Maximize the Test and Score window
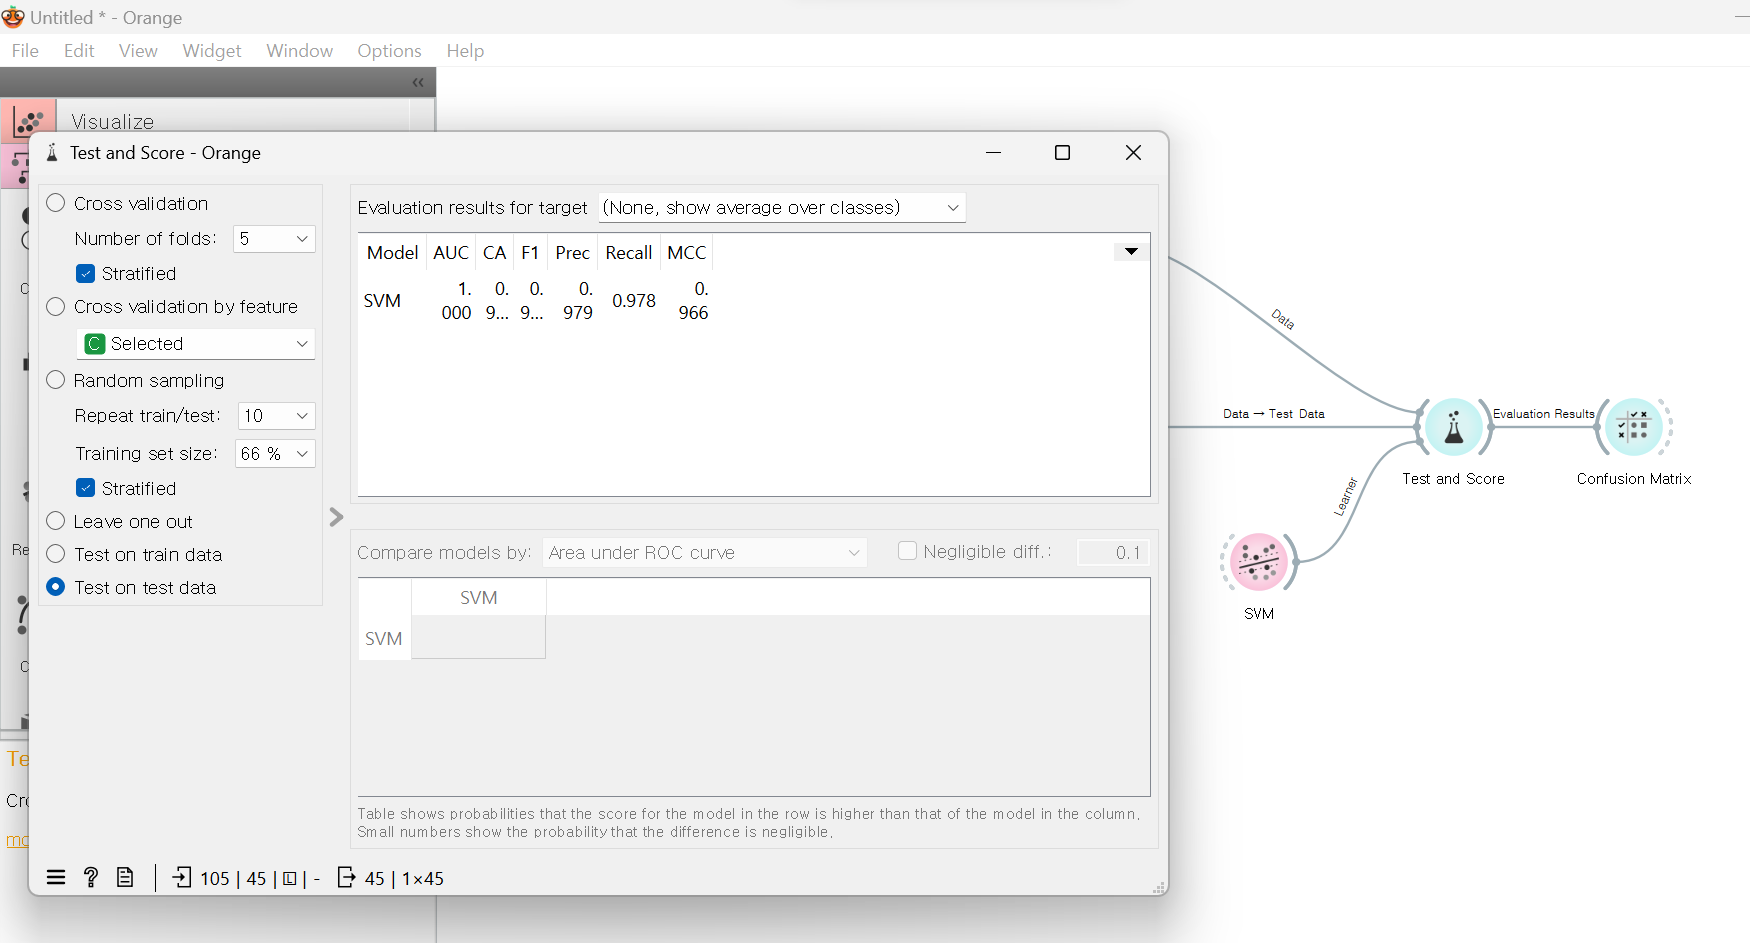1750x943 pixels. (x=1063, y=153)
